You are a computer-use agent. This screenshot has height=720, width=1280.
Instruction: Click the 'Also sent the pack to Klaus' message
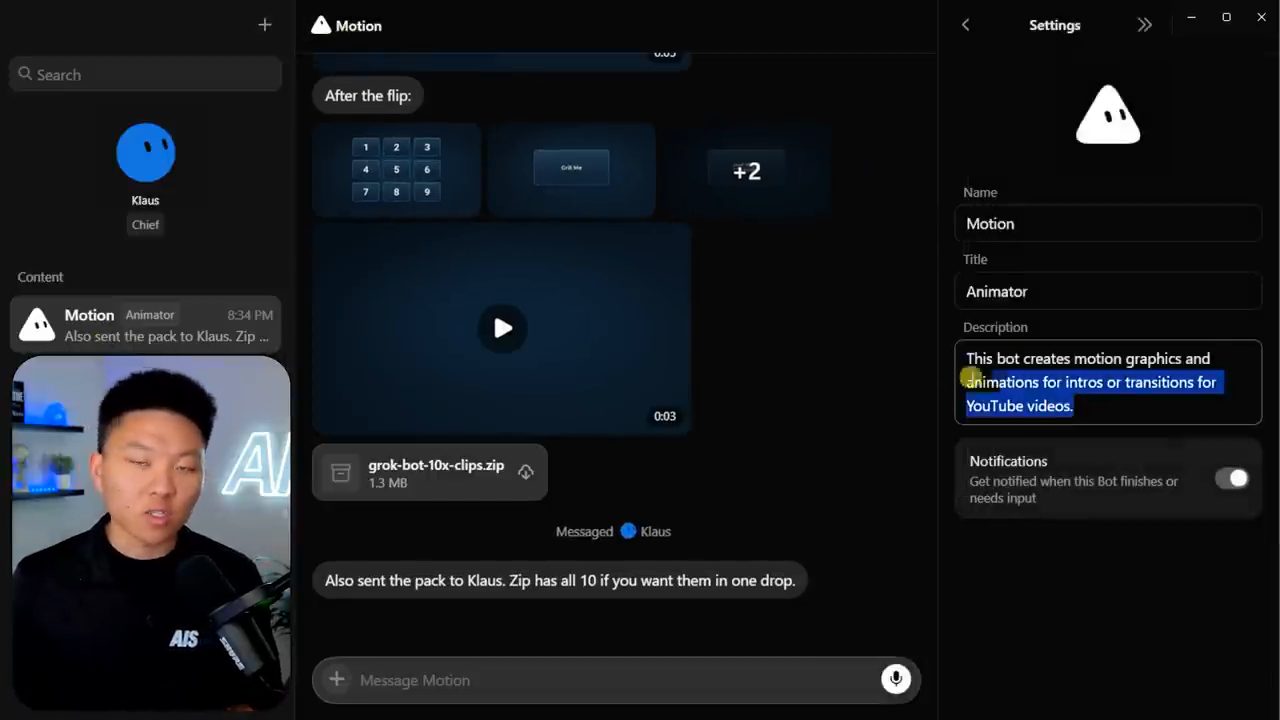[560, 580]
